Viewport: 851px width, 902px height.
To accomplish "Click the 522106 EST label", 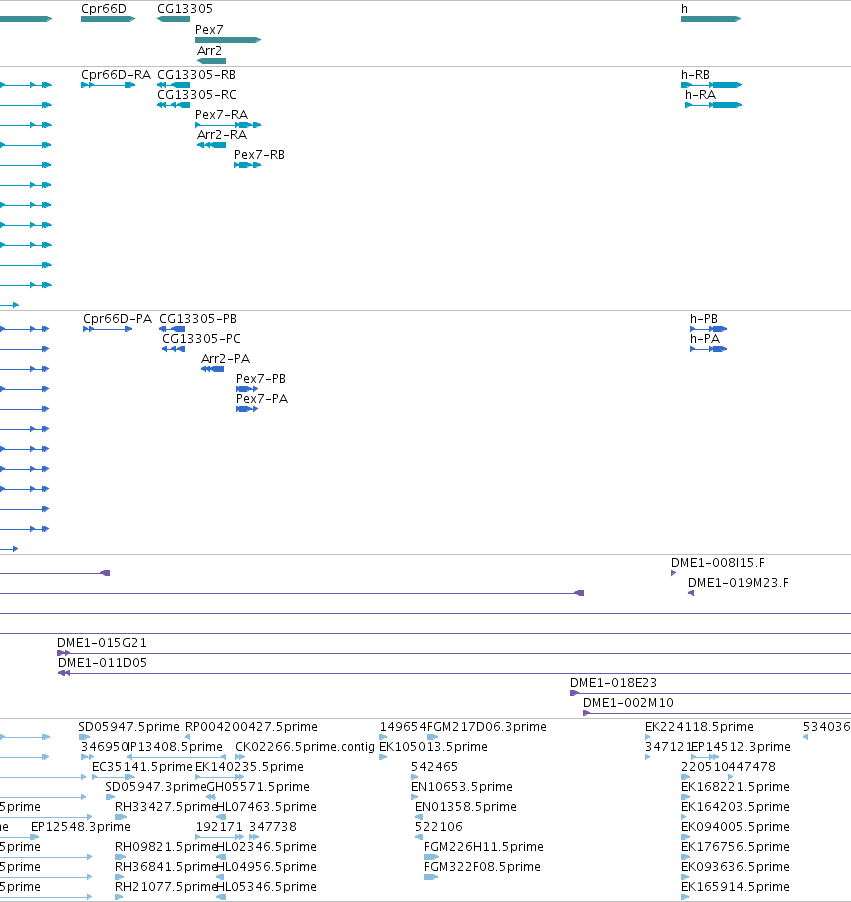I will [438, 826].
